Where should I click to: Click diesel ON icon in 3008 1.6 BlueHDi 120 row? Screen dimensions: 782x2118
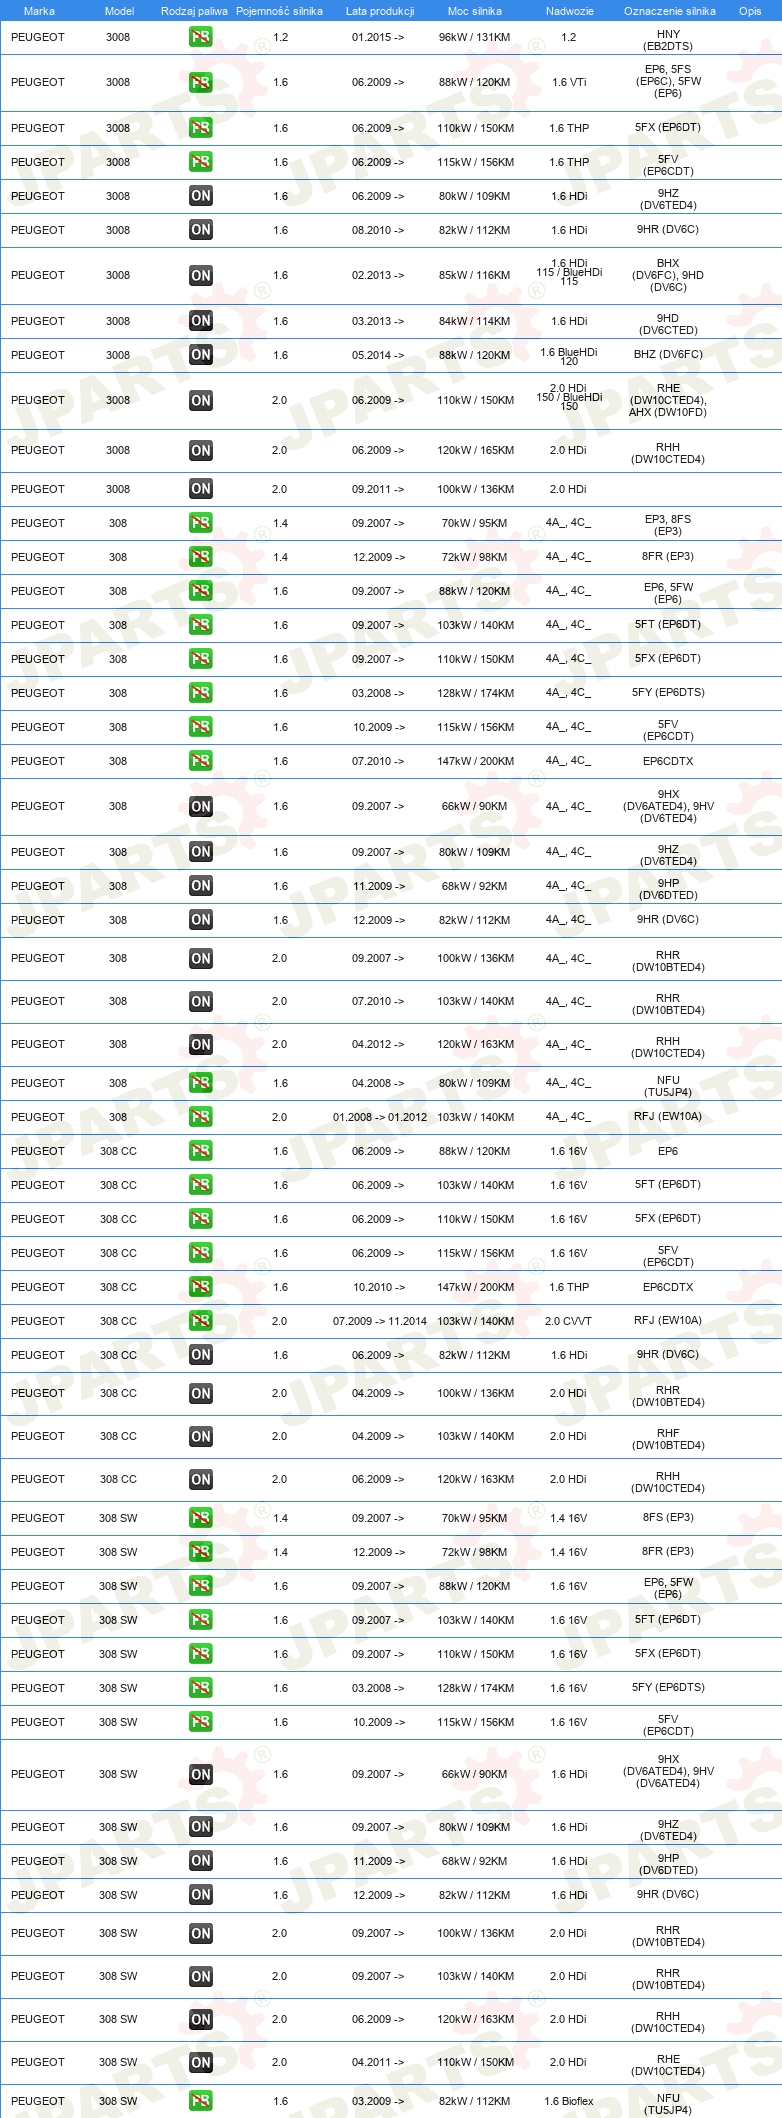(200, 355)
